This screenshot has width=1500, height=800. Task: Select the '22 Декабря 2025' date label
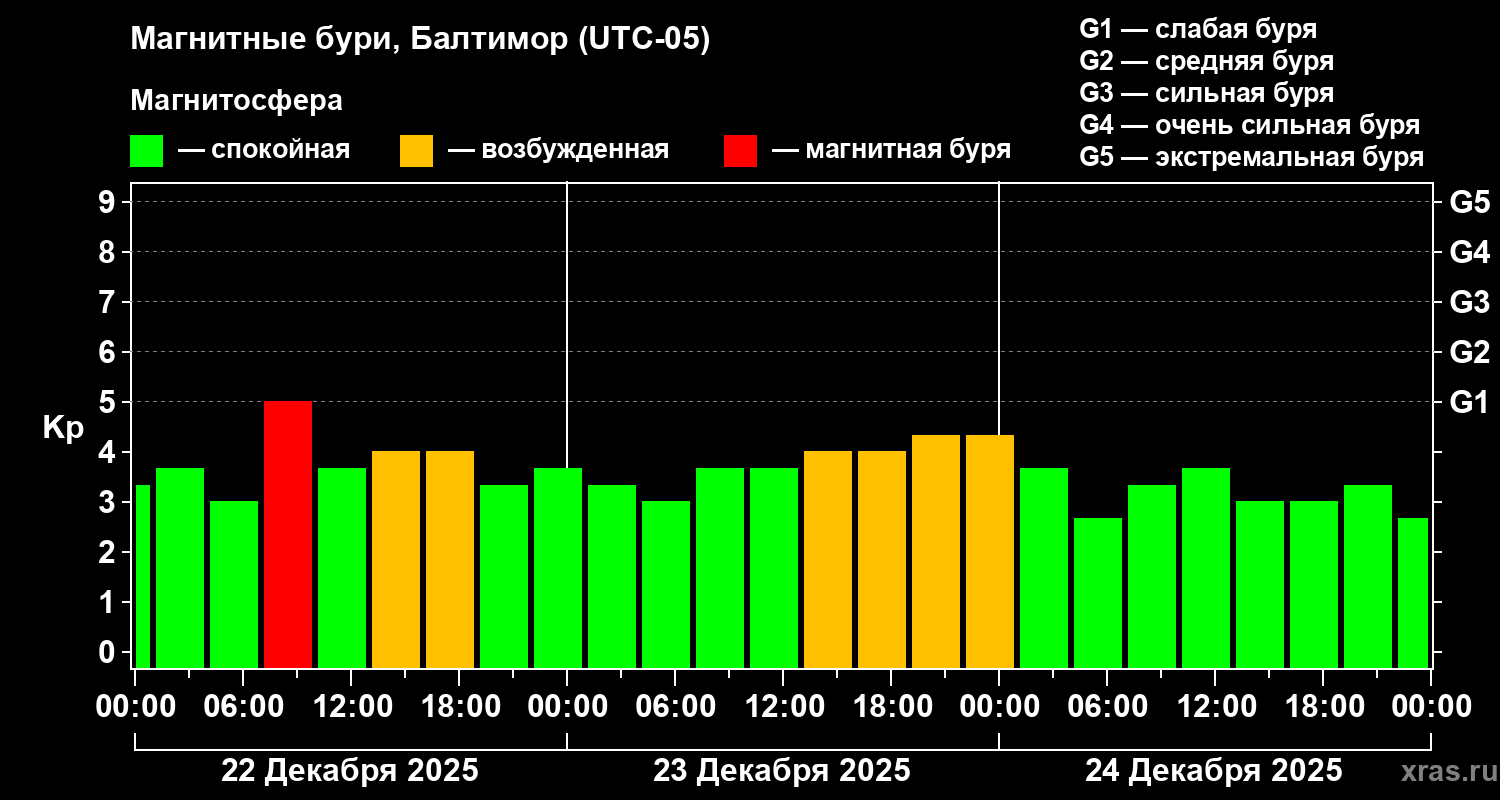(350, 771)
